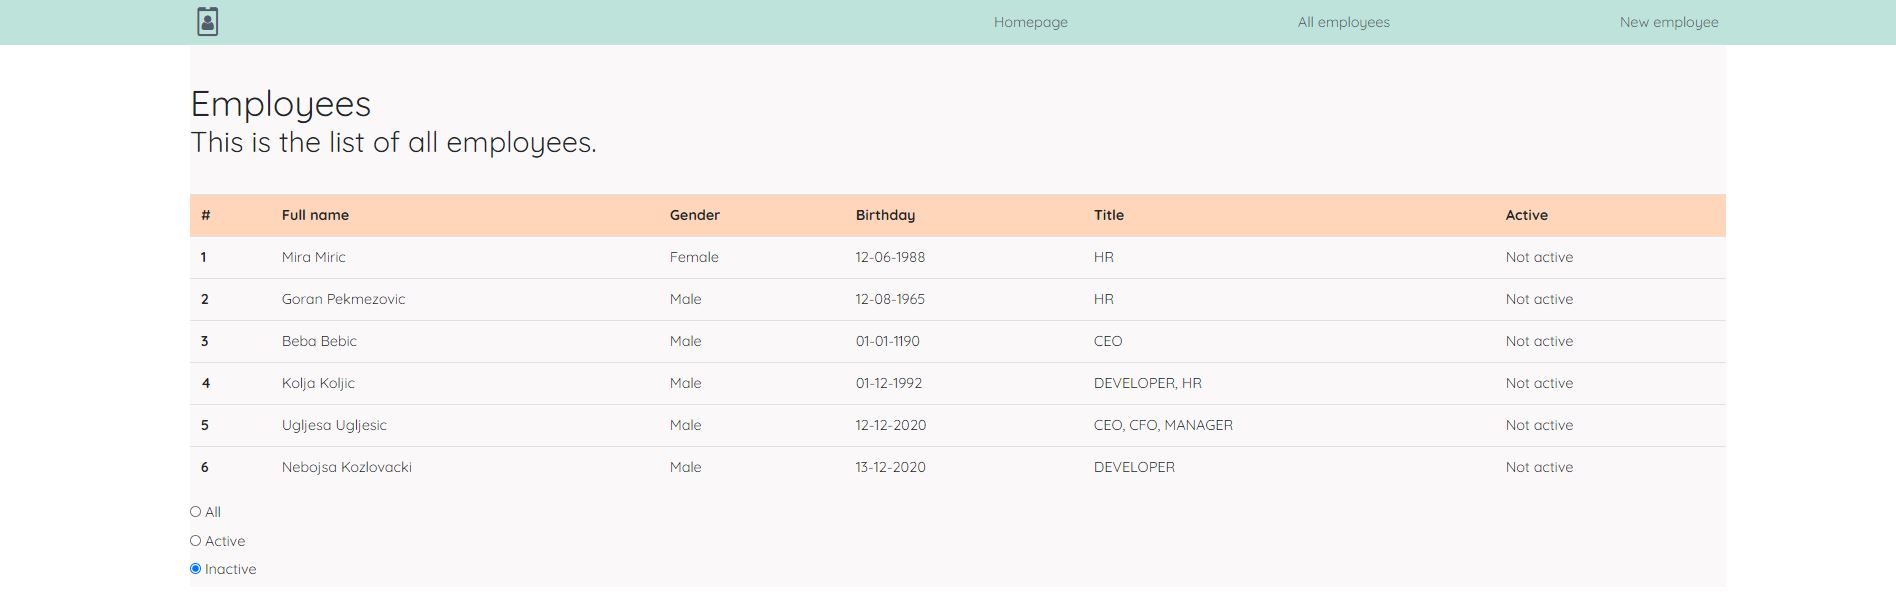
Task: Click birthday 01-12-1992
Action: click(x=889, y=383)
